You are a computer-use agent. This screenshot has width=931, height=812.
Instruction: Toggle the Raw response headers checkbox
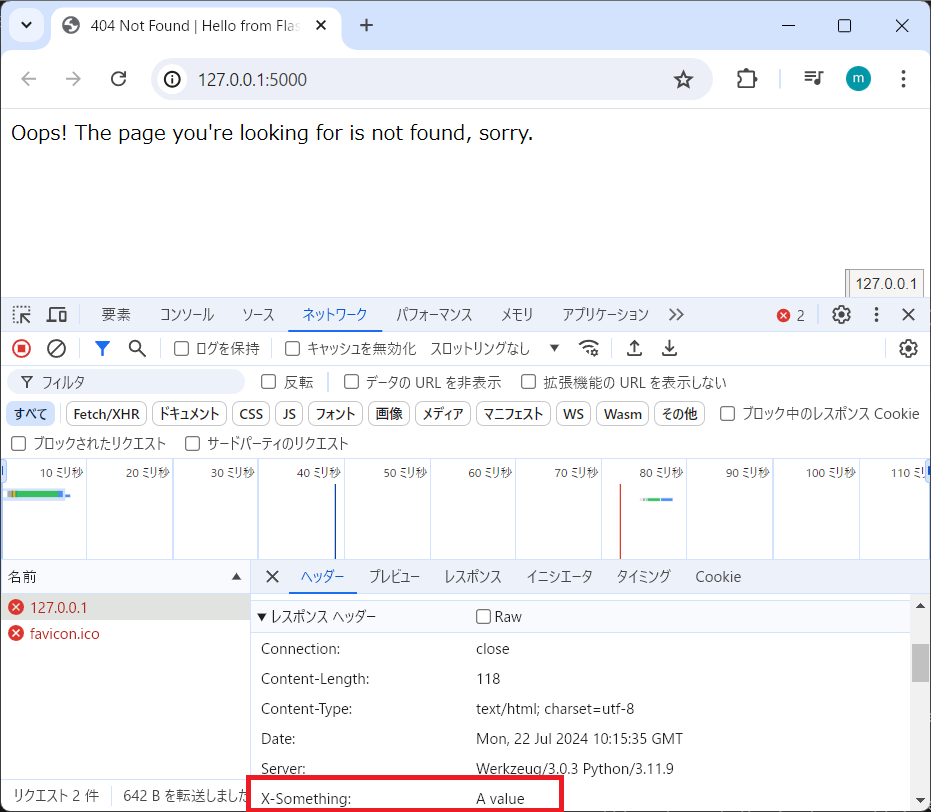coord(484,617)
